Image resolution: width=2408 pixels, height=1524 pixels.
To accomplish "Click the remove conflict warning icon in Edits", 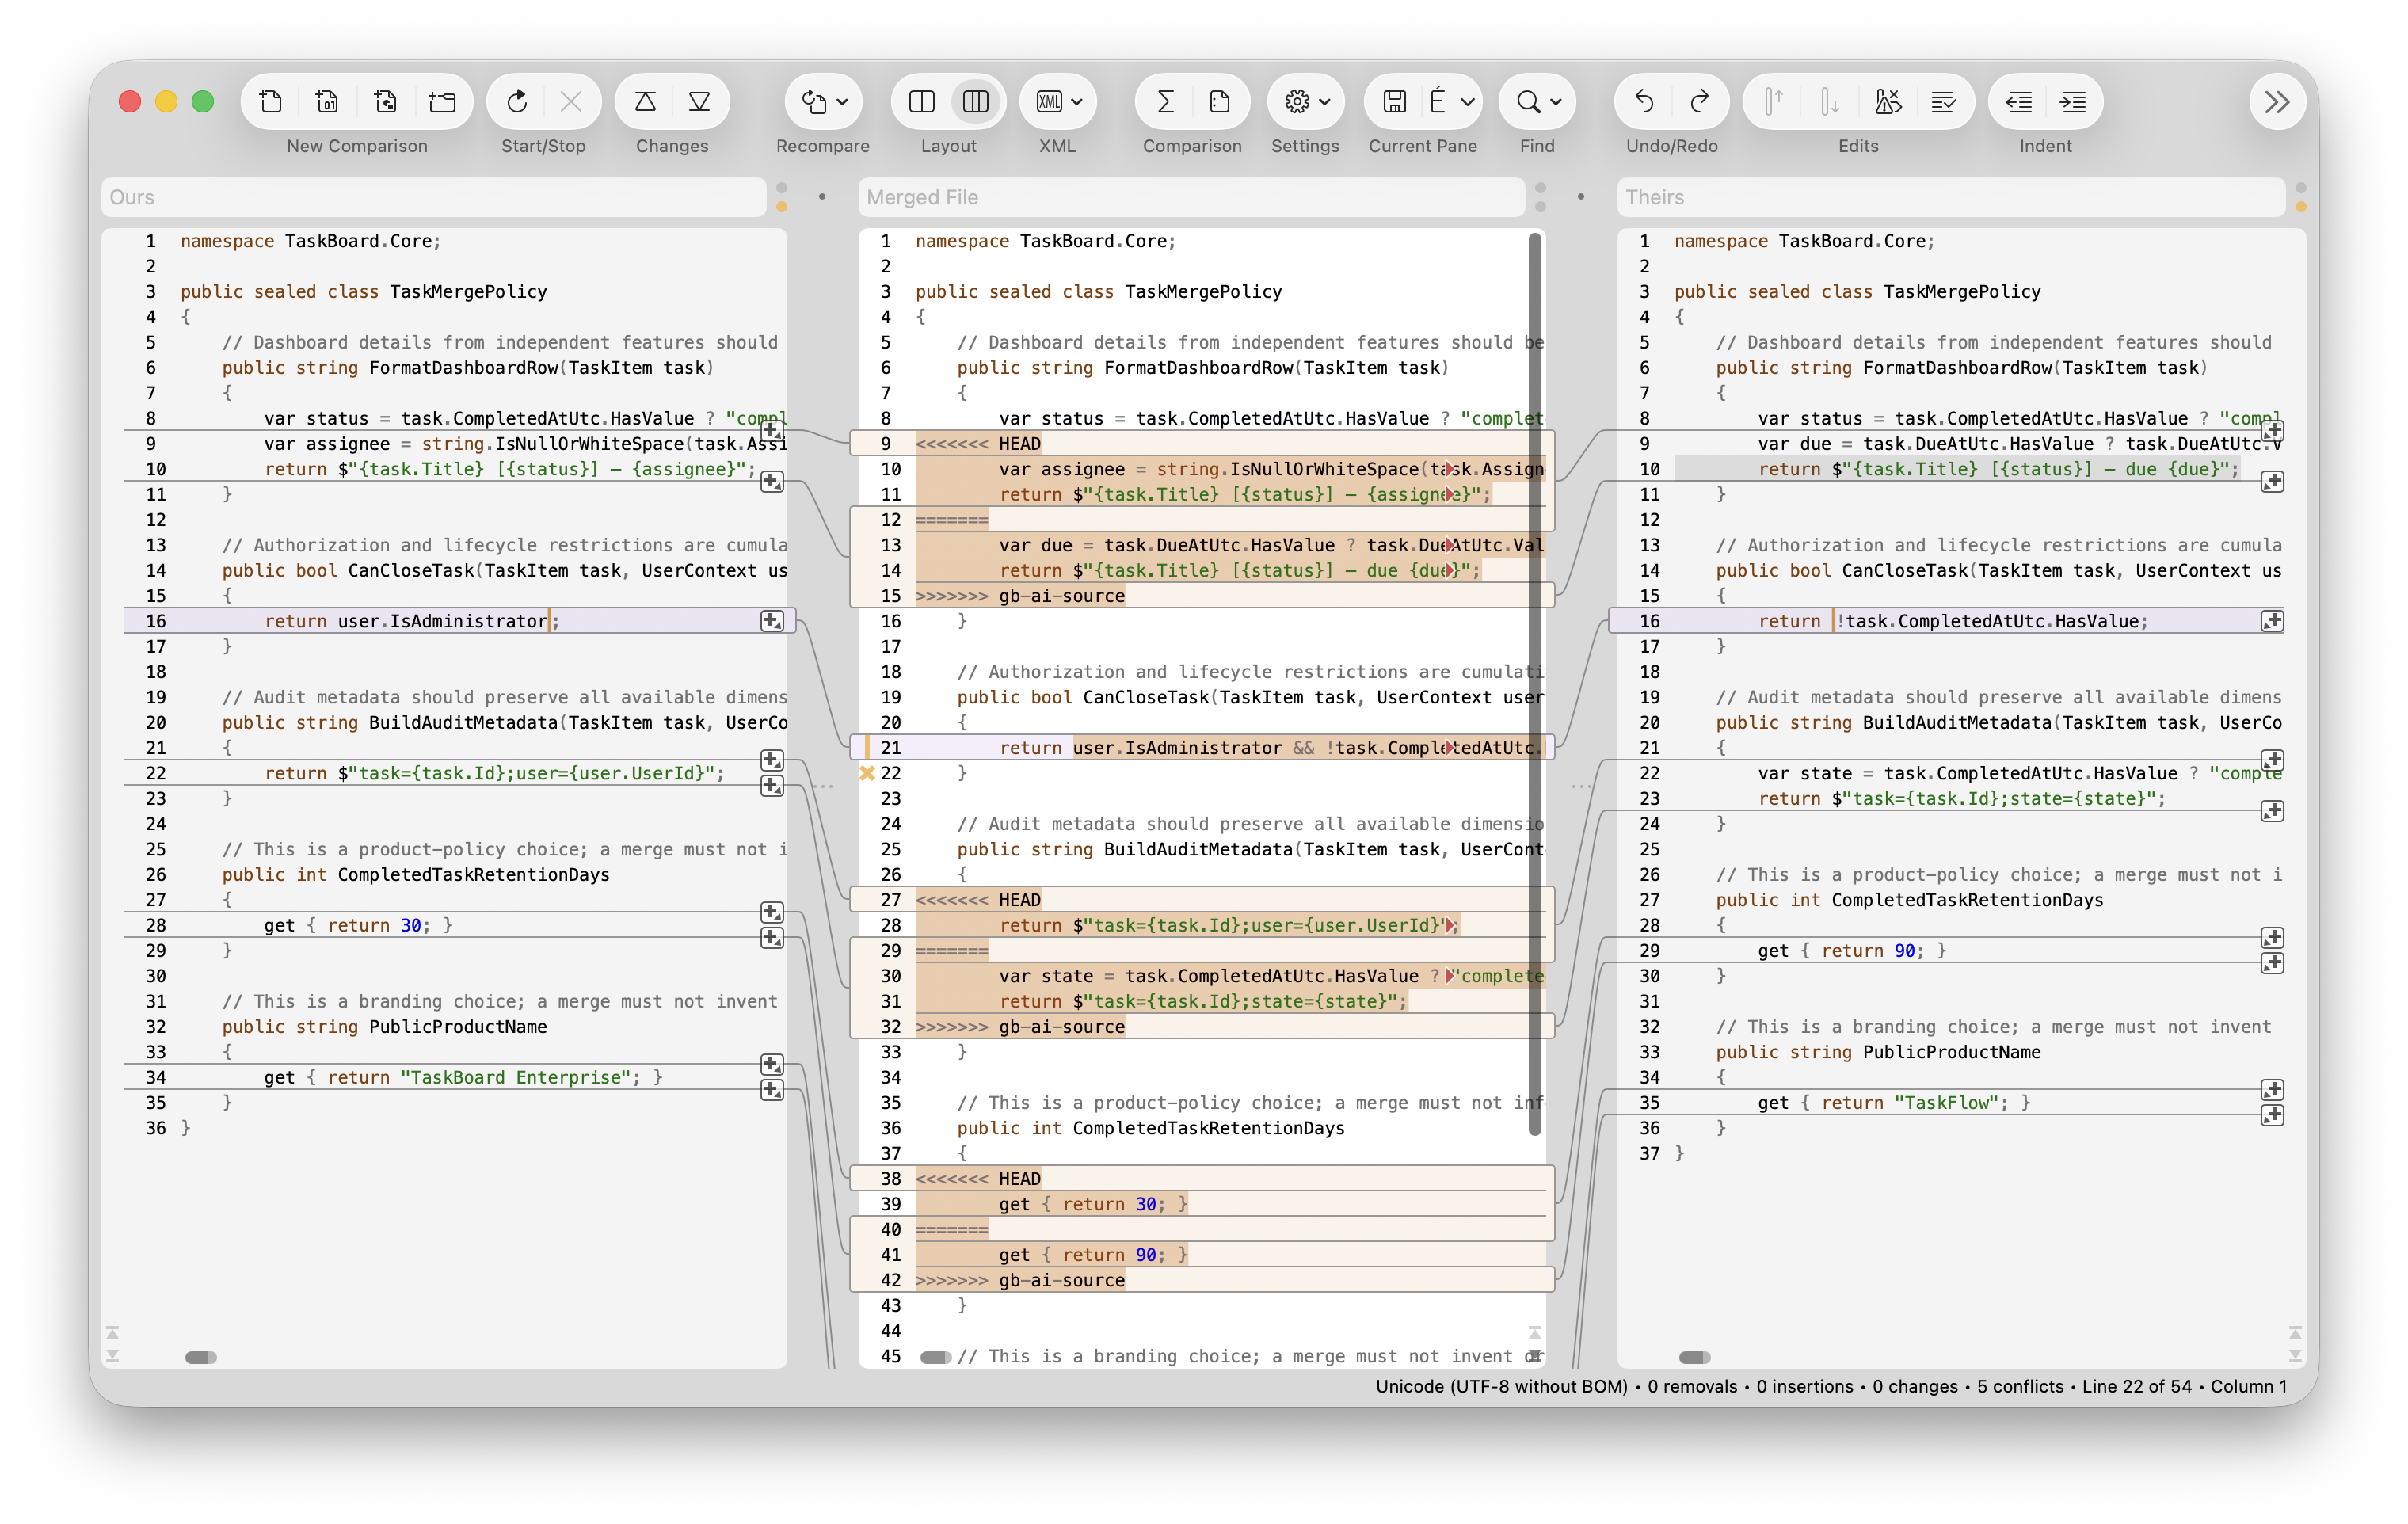I will coord(1888,101).
